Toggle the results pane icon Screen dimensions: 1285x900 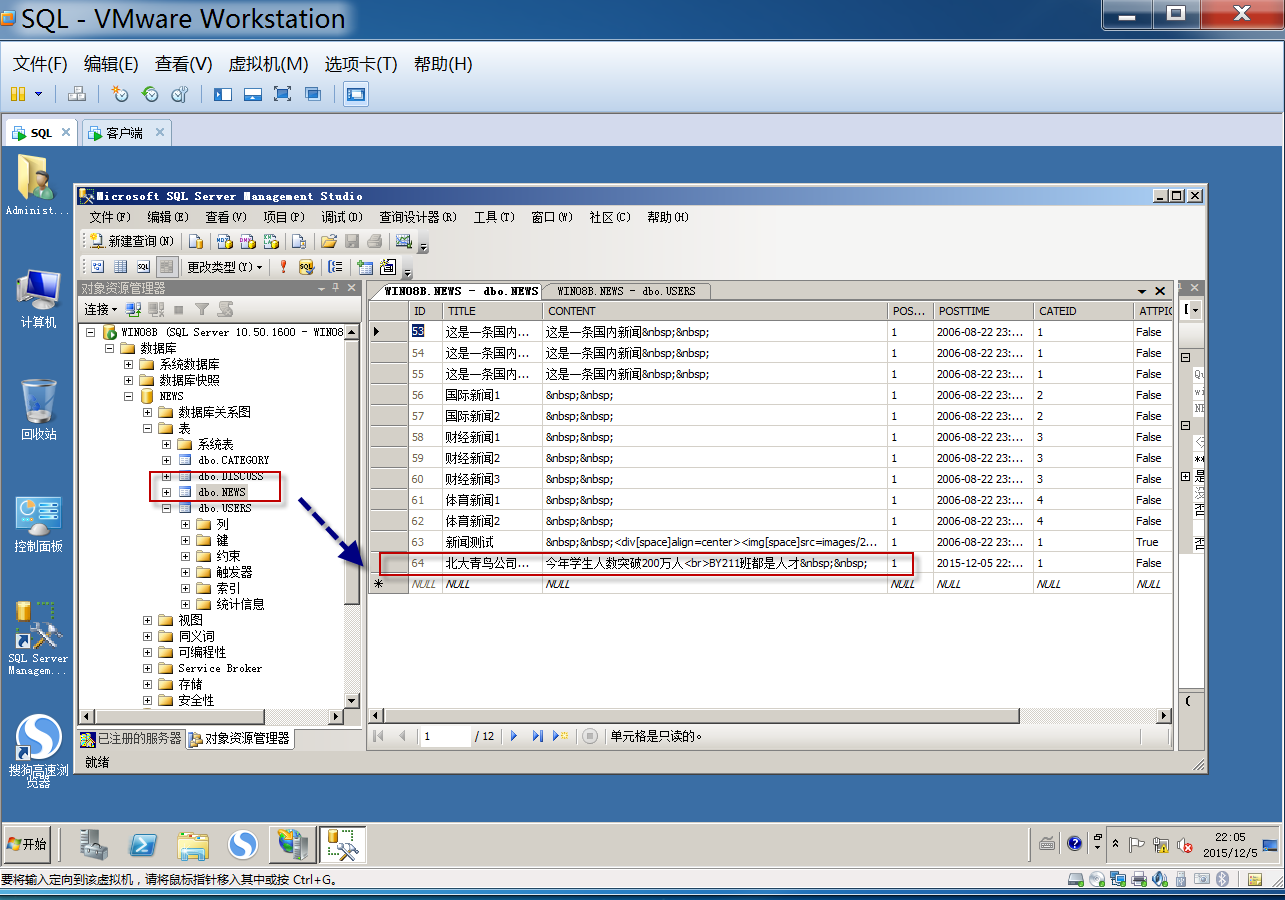click(x=167, y=266)
